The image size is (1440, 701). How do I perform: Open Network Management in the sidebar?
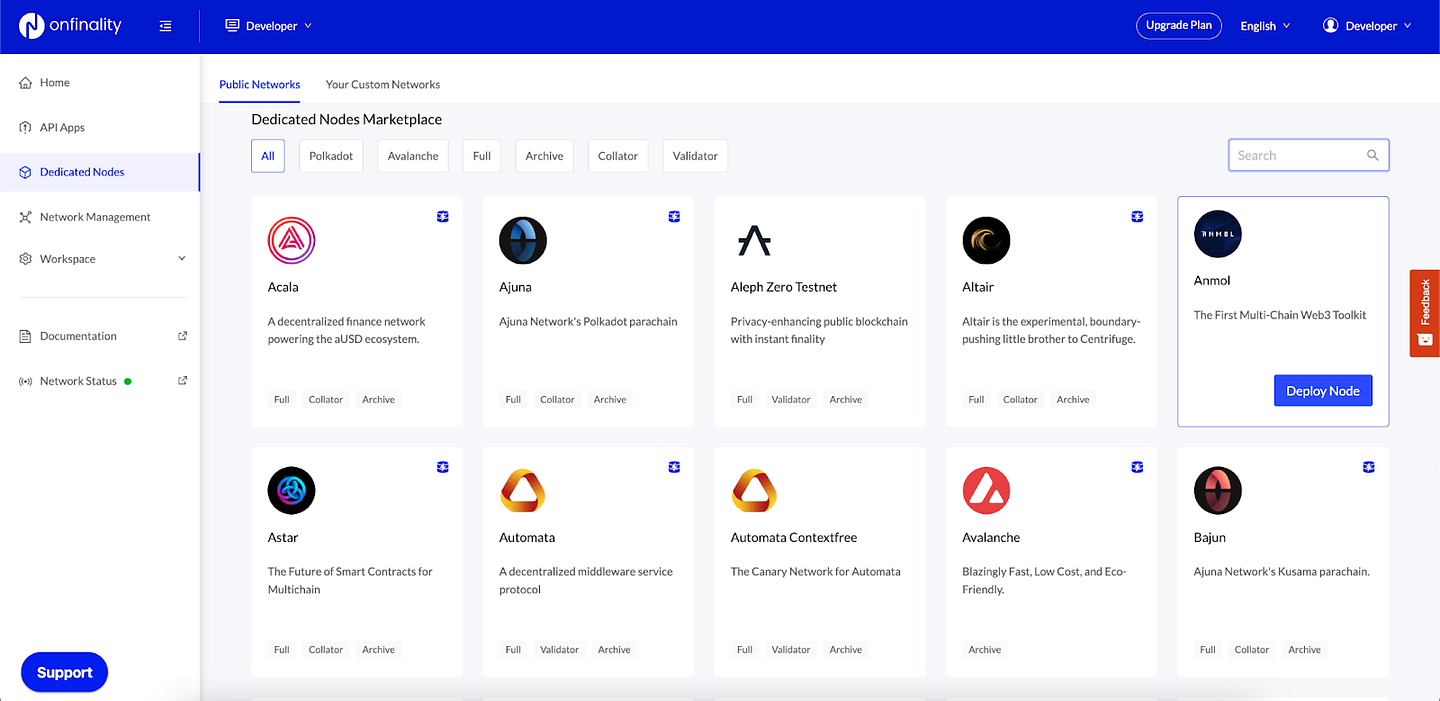pyautogui.click(x=95, y=217)
